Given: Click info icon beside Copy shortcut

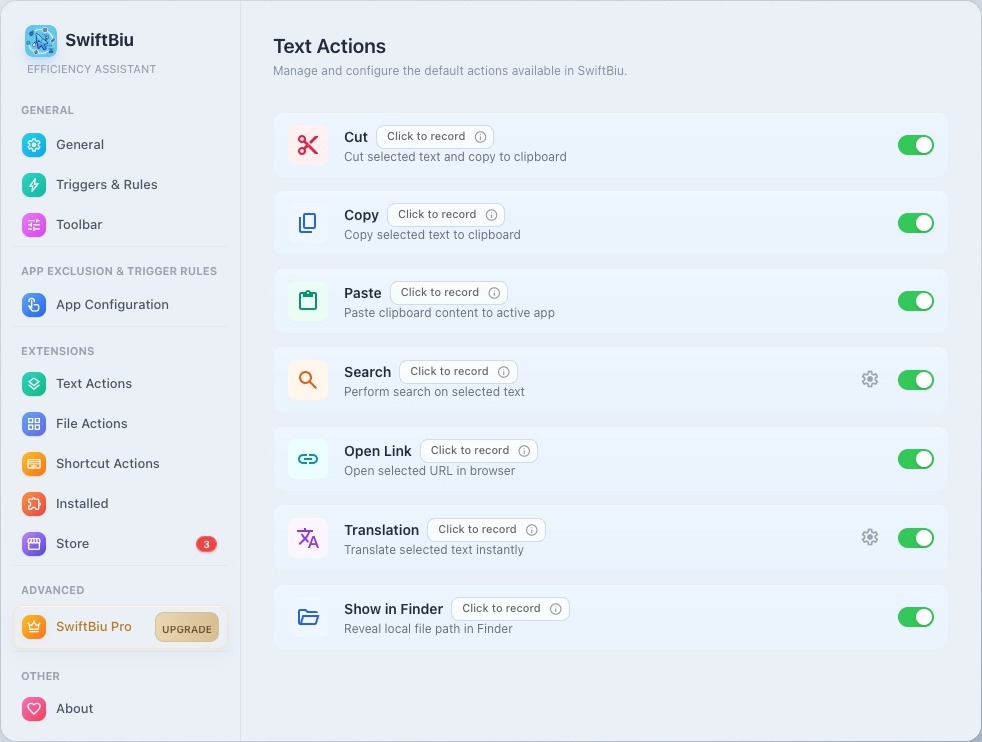Looking at the screenshot, I should pos(492,215).
